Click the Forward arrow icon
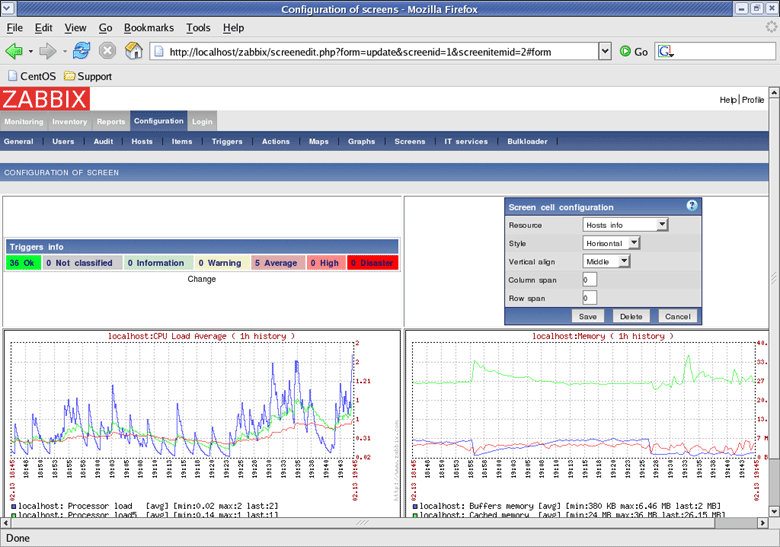Screen dimensions: 780x547 click(x=46, y=51)
